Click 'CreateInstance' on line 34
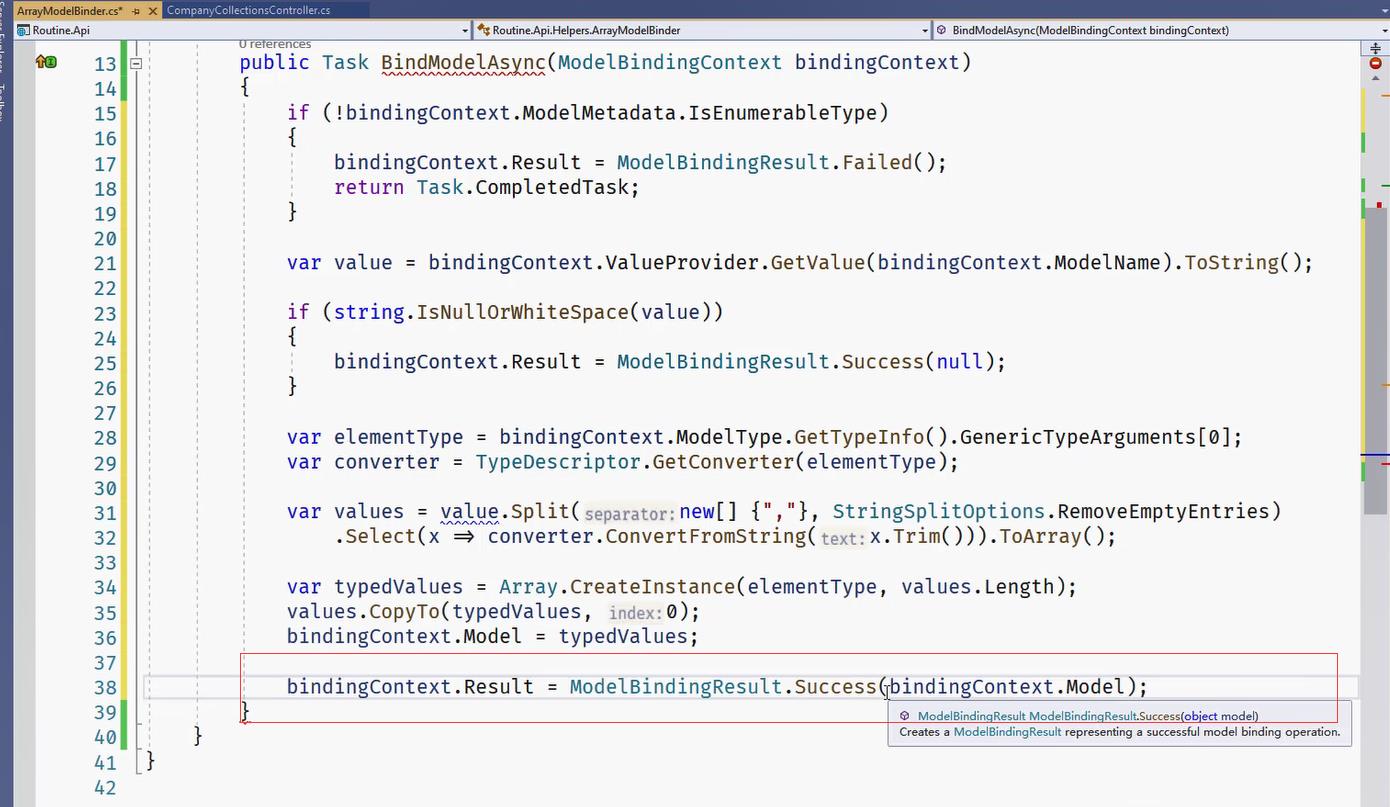 [652, 586]
